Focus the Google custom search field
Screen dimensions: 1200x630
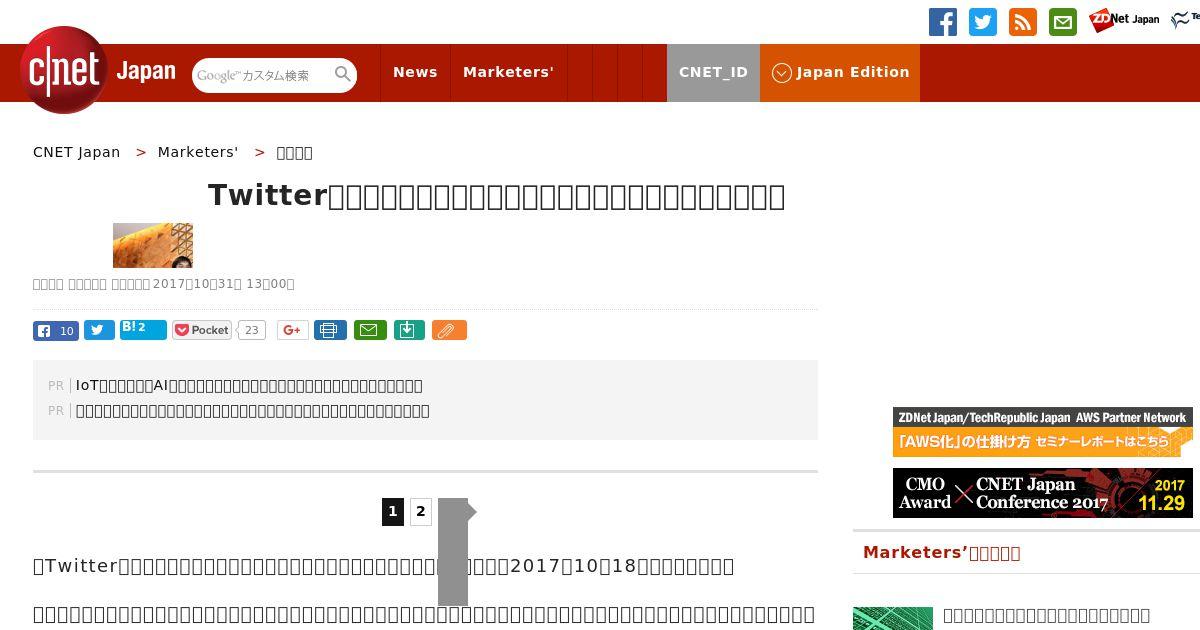pyautogui.click(x=263, y=75)
